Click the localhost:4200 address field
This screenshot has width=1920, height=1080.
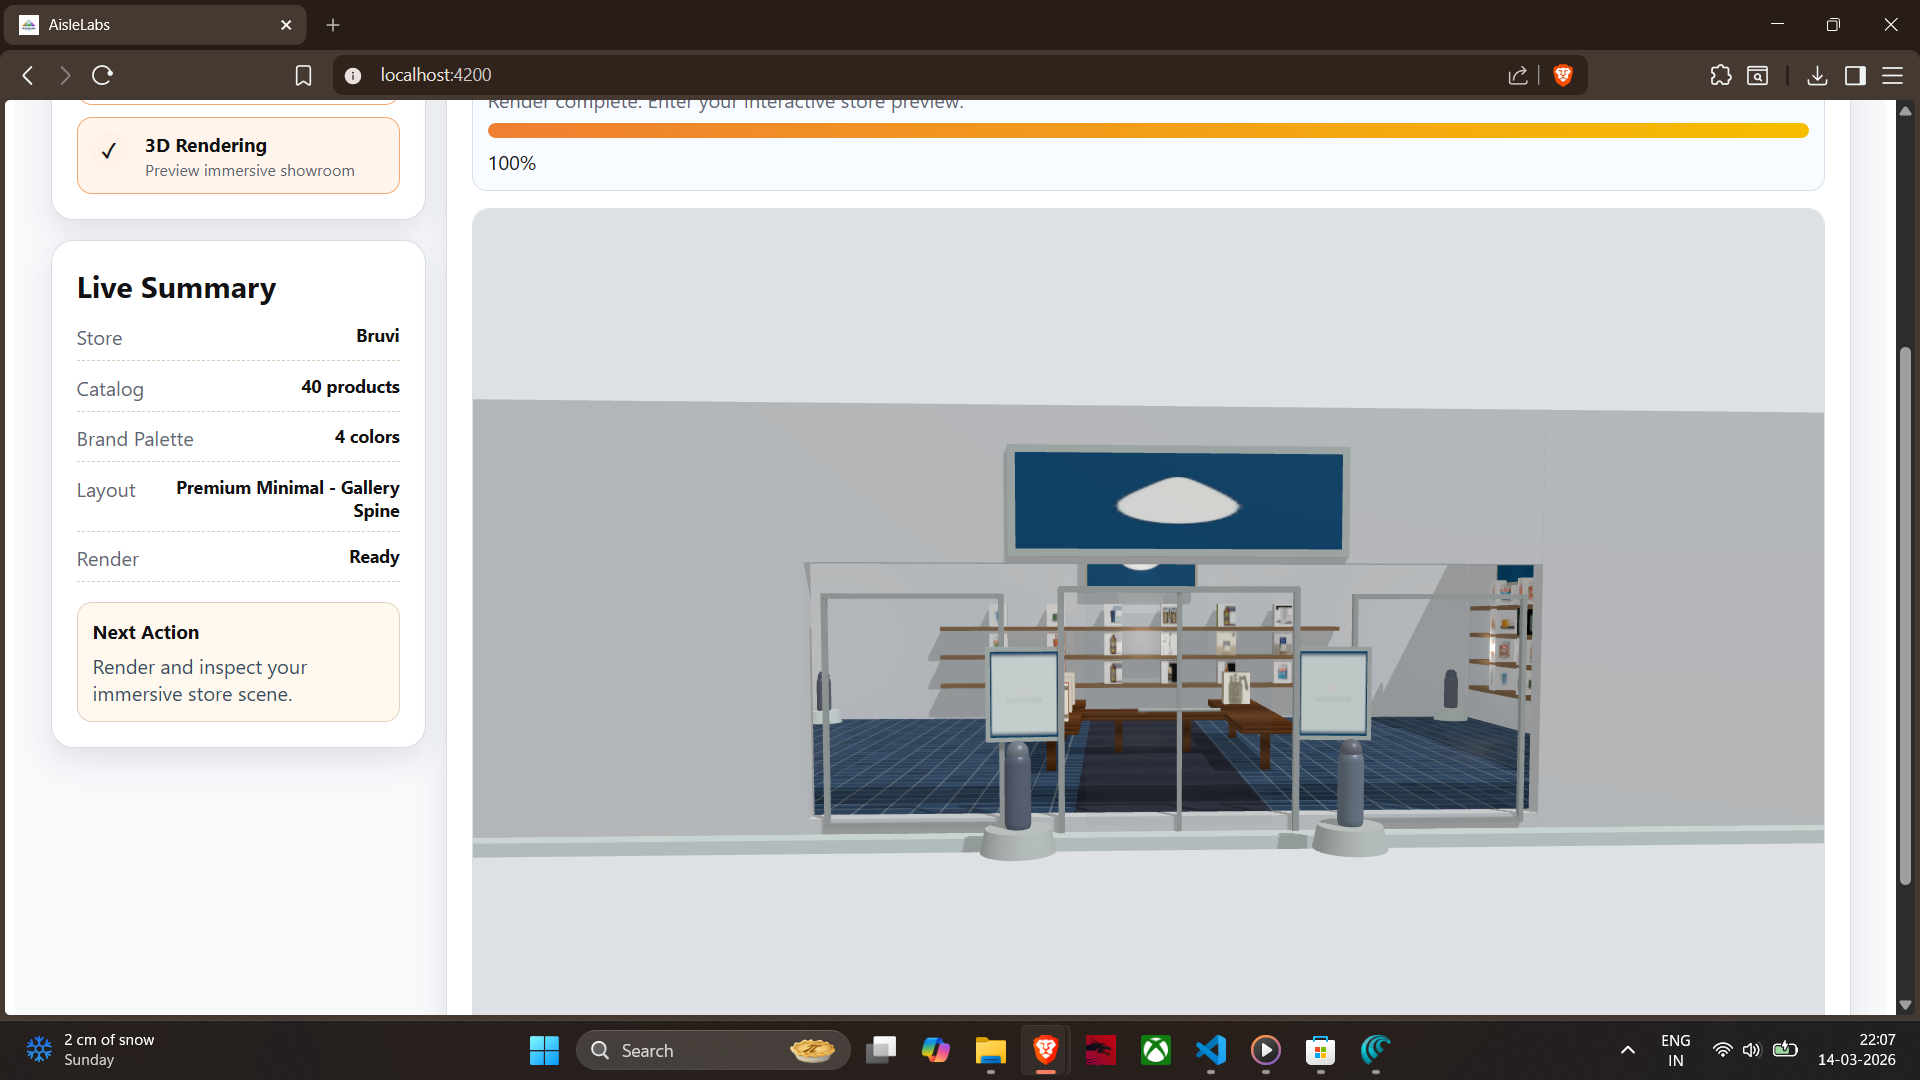click(900, 75)
